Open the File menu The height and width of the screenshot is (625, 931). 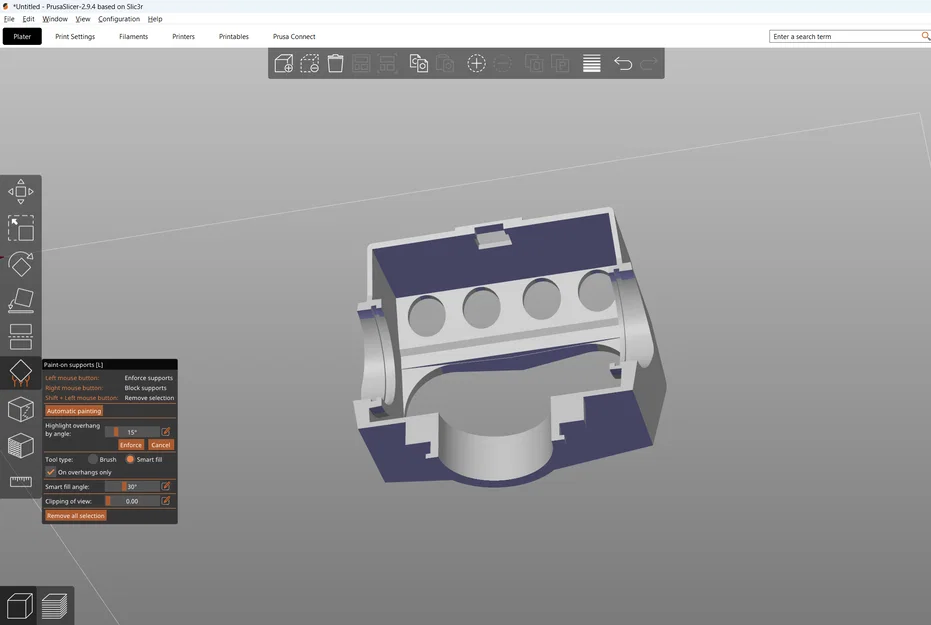10,19
